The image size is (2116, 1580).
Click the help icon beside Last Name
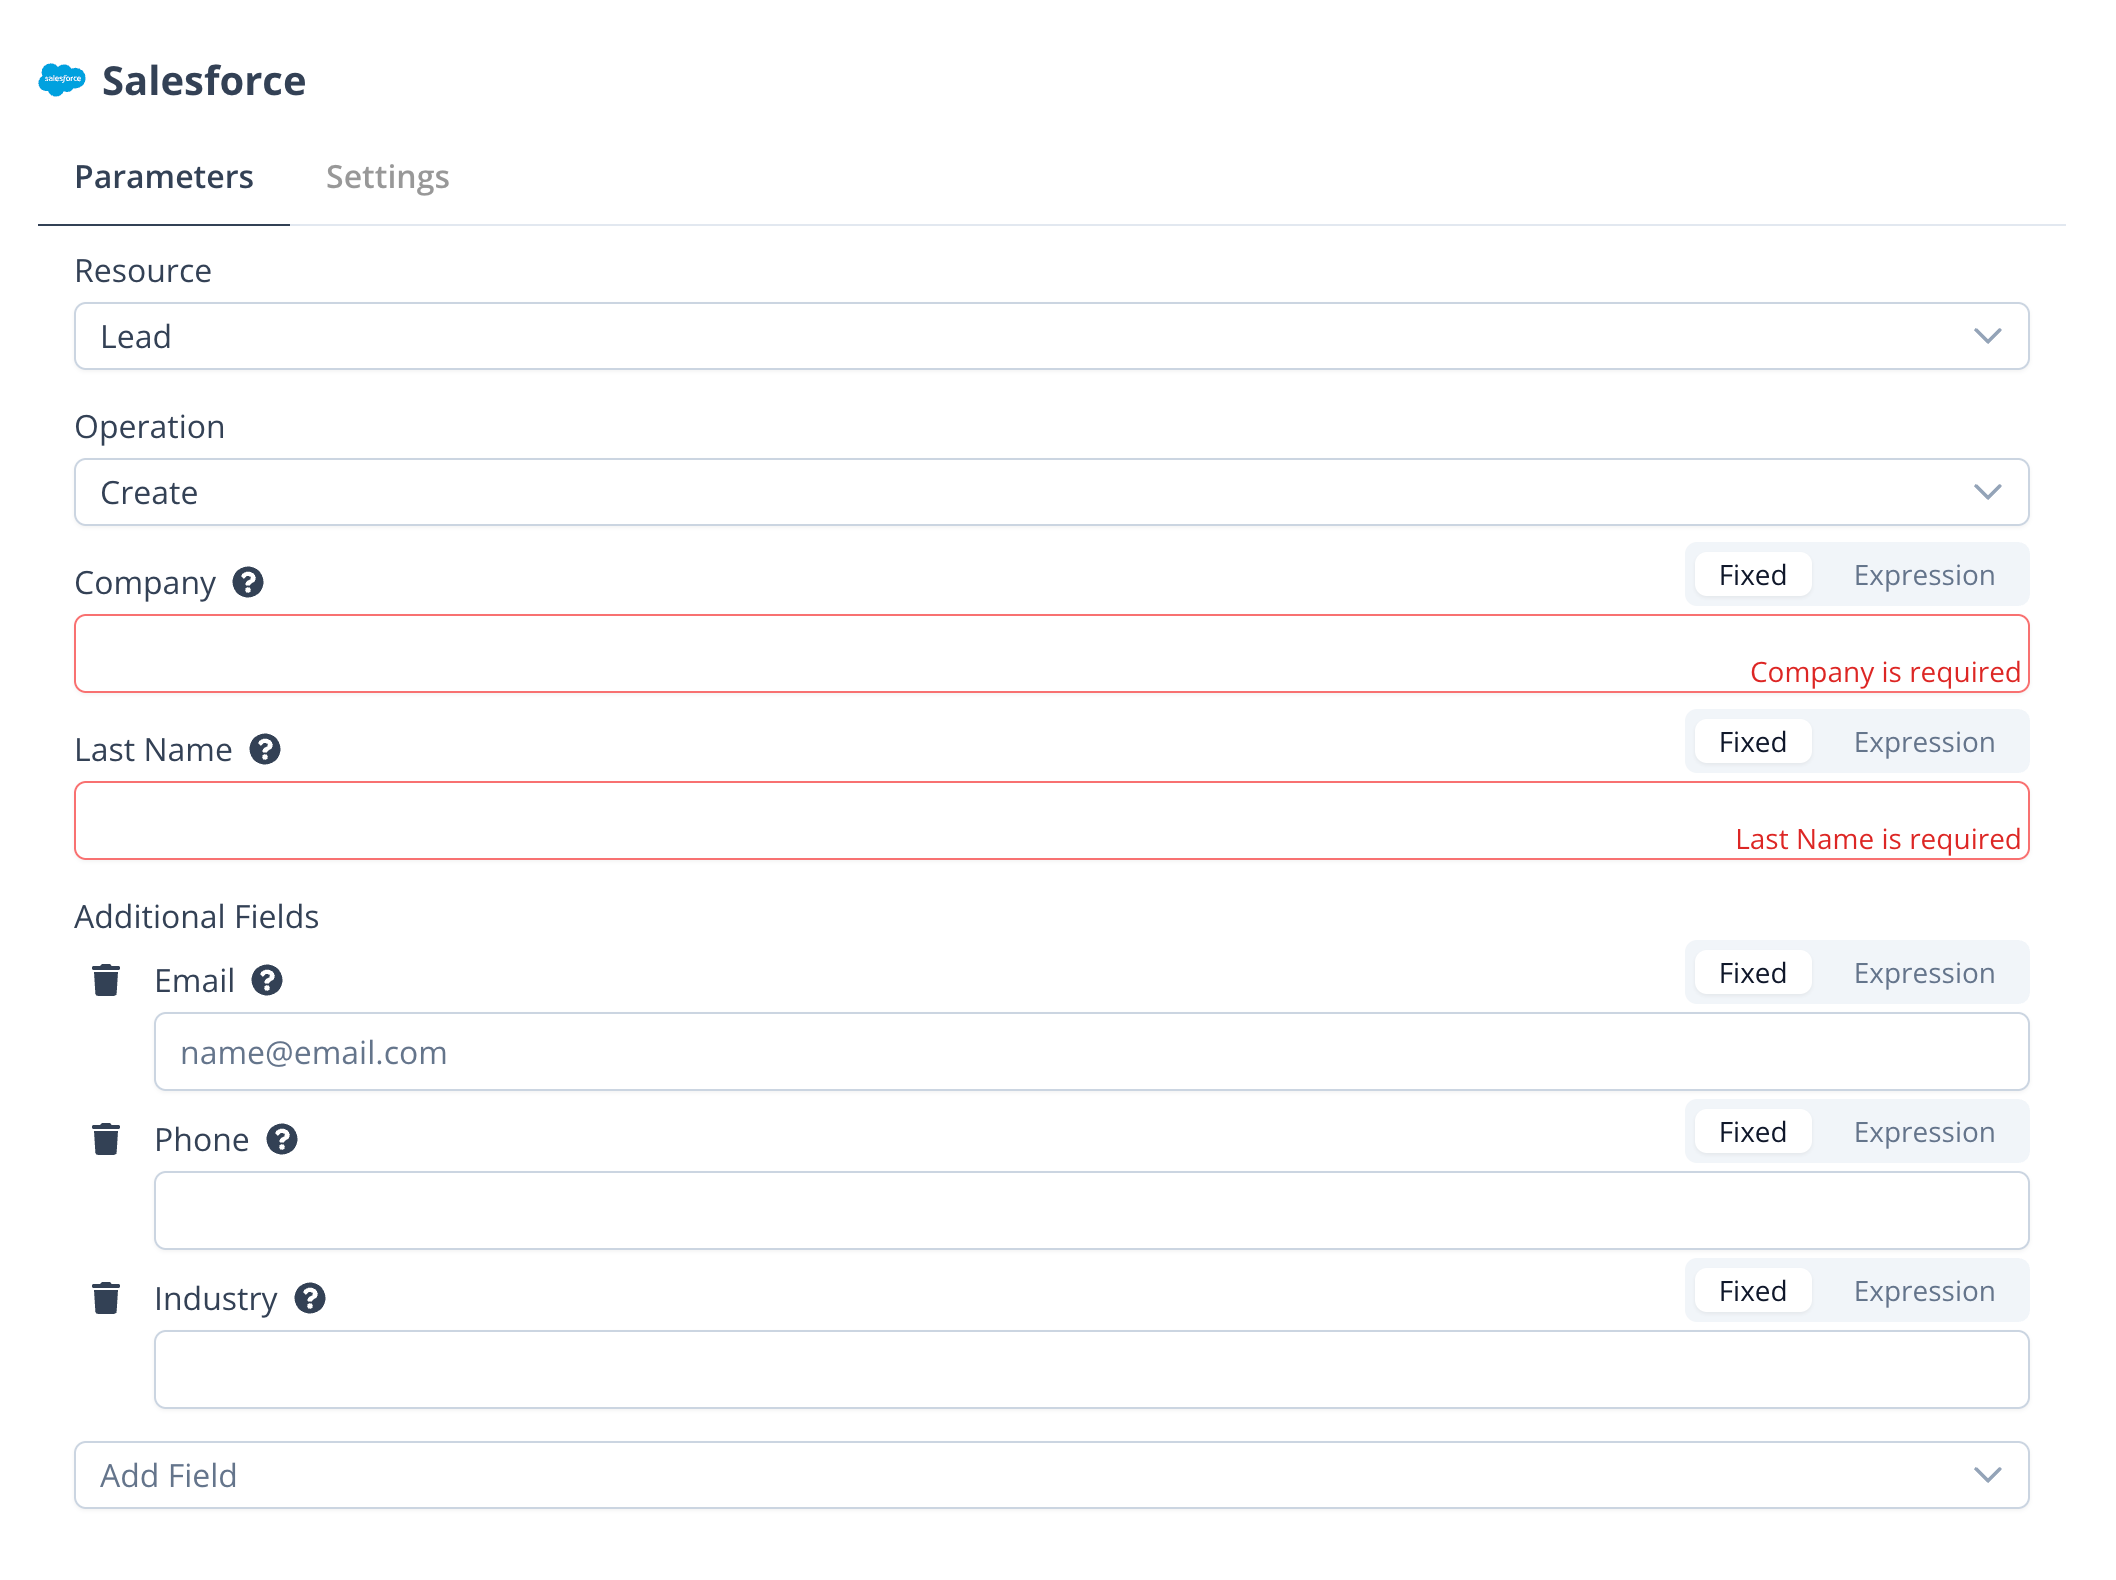pyautogui.click(x=265, y=749)
